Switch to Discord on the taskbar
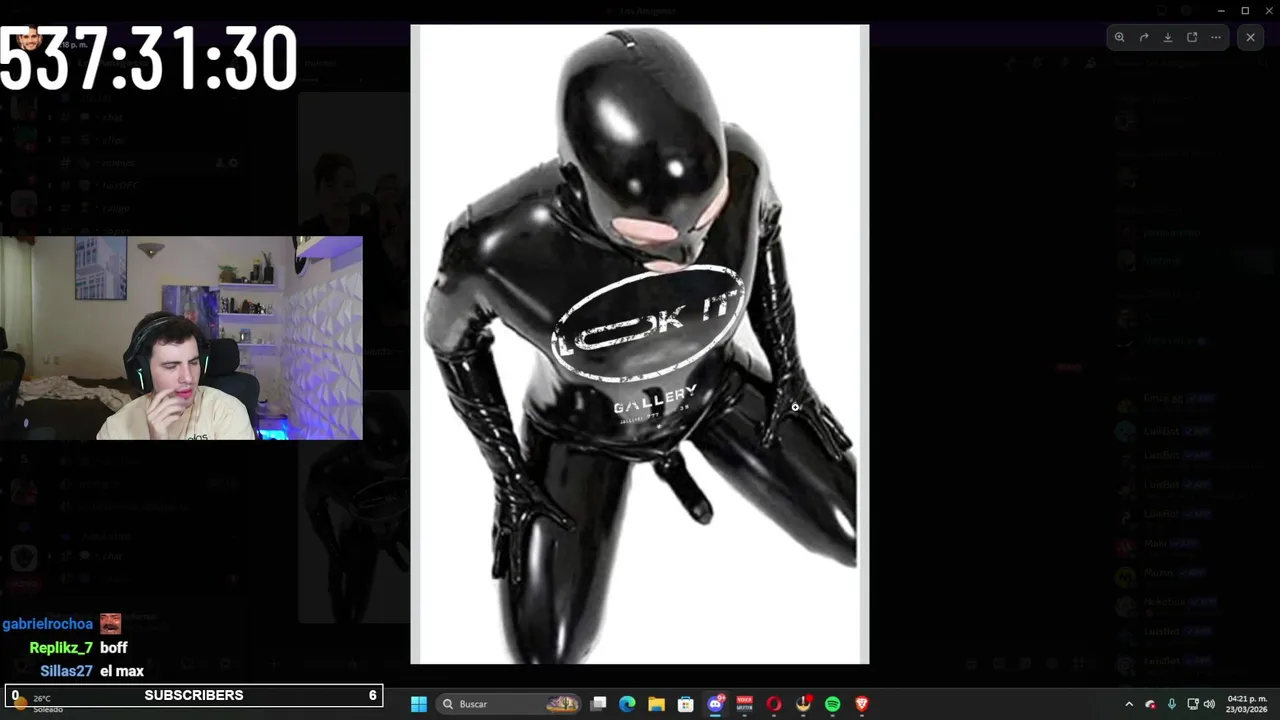The width and height of the screenshot is (1280, 720). [715, 704]
